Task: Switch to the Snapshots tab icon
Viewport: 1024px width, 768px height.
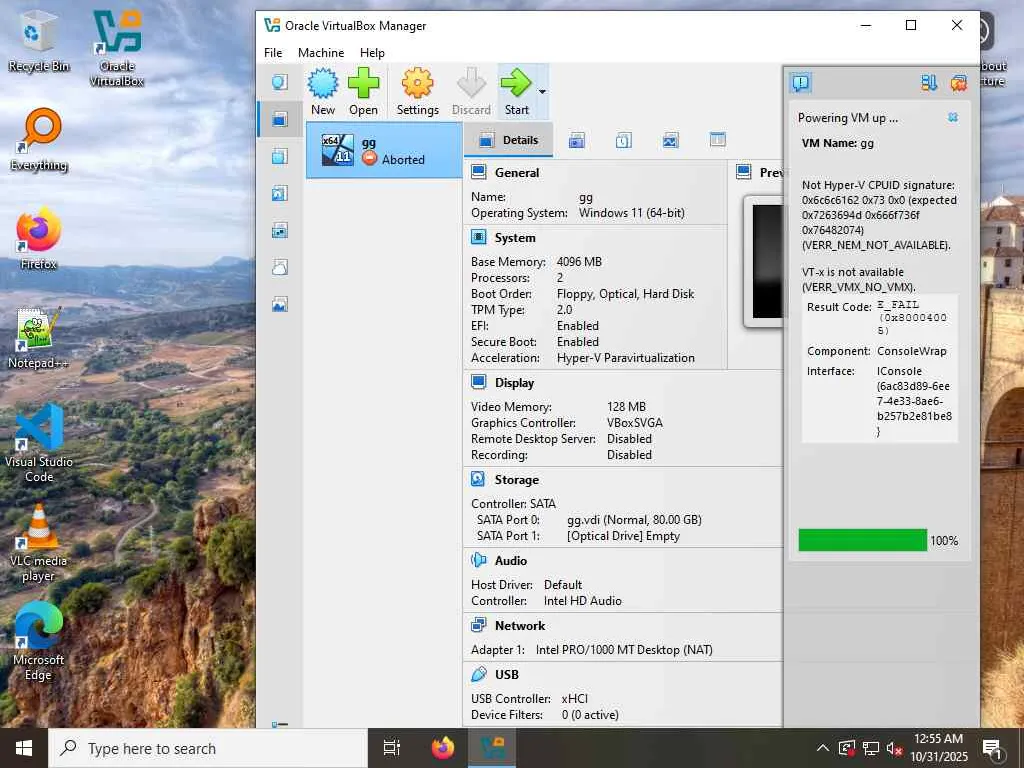Action: (x=577, y=140)
